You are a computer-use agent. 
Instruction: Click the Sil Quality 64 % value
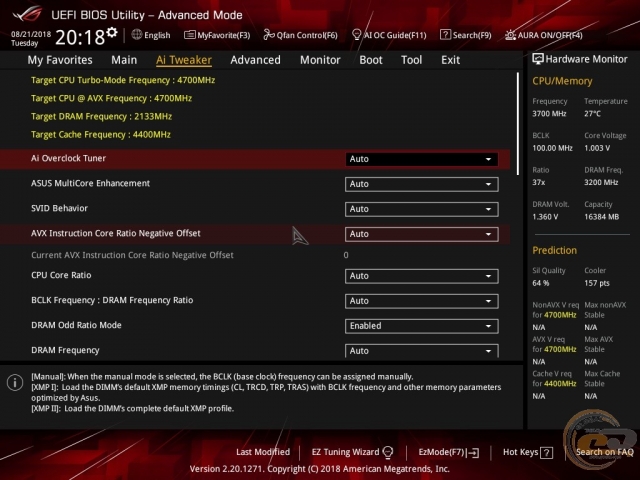coord(540,283)
